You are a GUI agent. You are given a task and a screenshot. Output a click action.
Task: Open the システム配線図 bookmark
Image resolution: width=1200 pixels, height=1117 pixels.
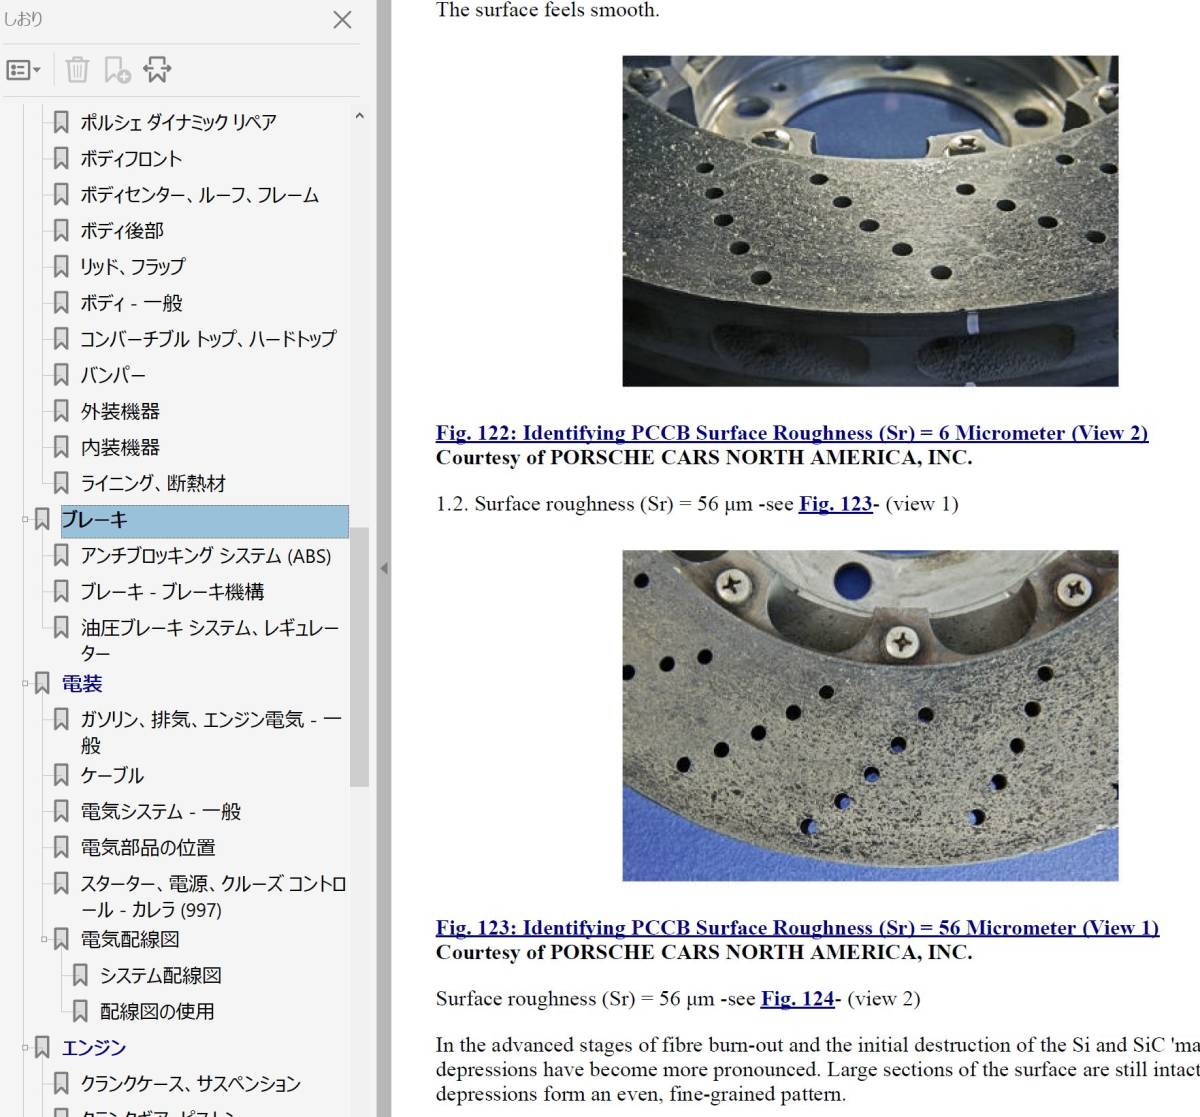(161, 975)
